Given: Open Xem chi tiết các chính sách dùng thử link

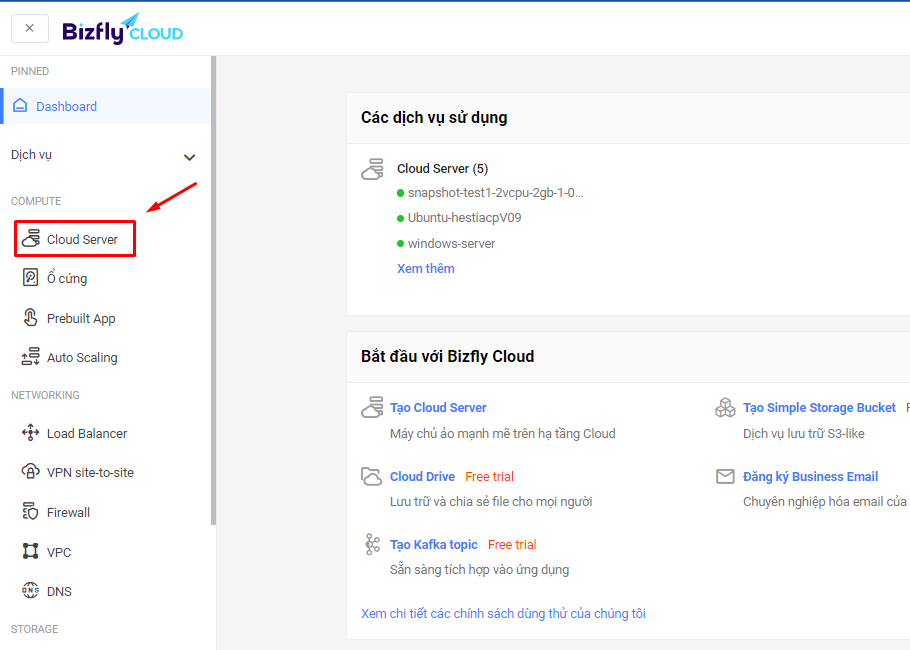Looking at the screenshot, I should (x=503, y=613).
